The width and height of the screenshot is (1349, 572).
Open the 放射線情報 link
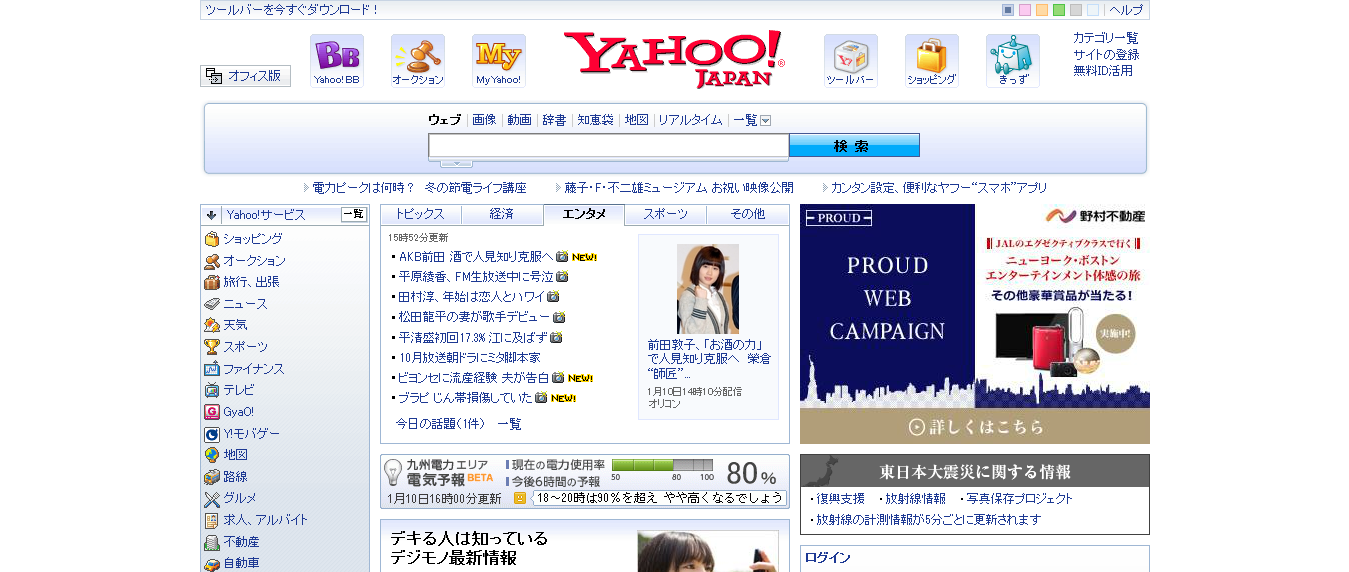pos(915,498)
